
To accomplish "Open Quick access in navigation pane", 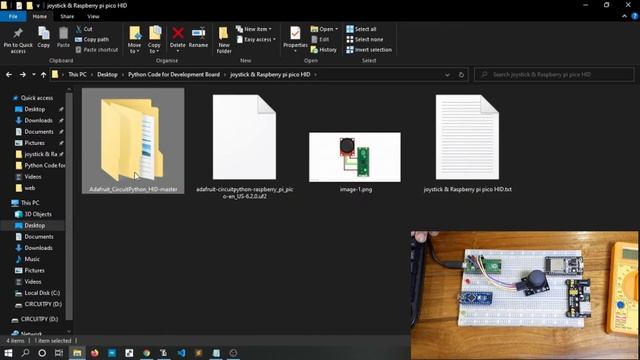I will [37, 98].
